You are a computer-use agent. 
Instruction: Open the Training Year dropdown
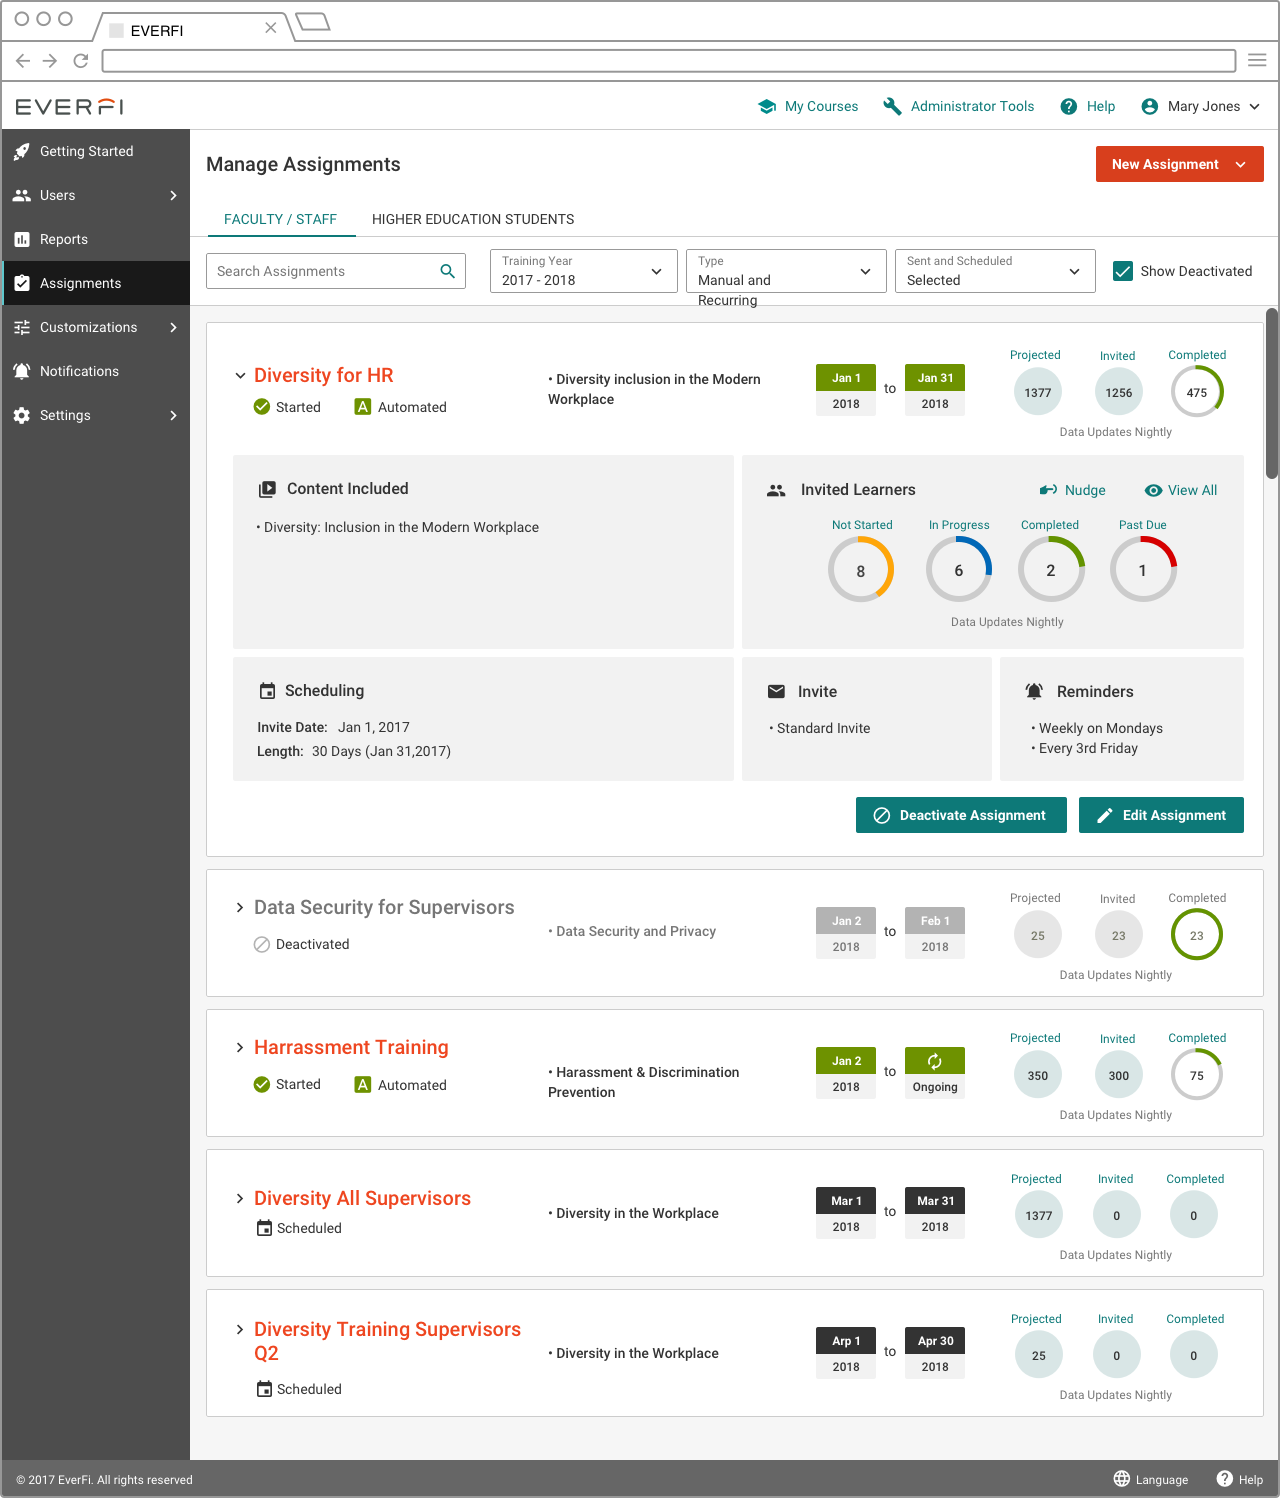584,271
